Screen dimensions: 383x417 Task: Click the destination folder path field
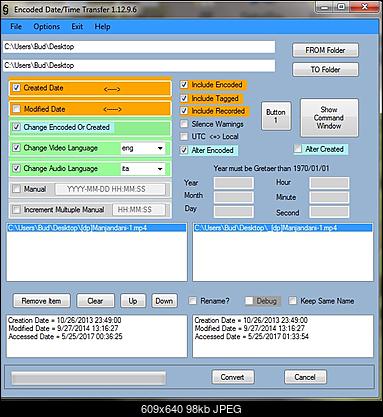click(139, 65)
